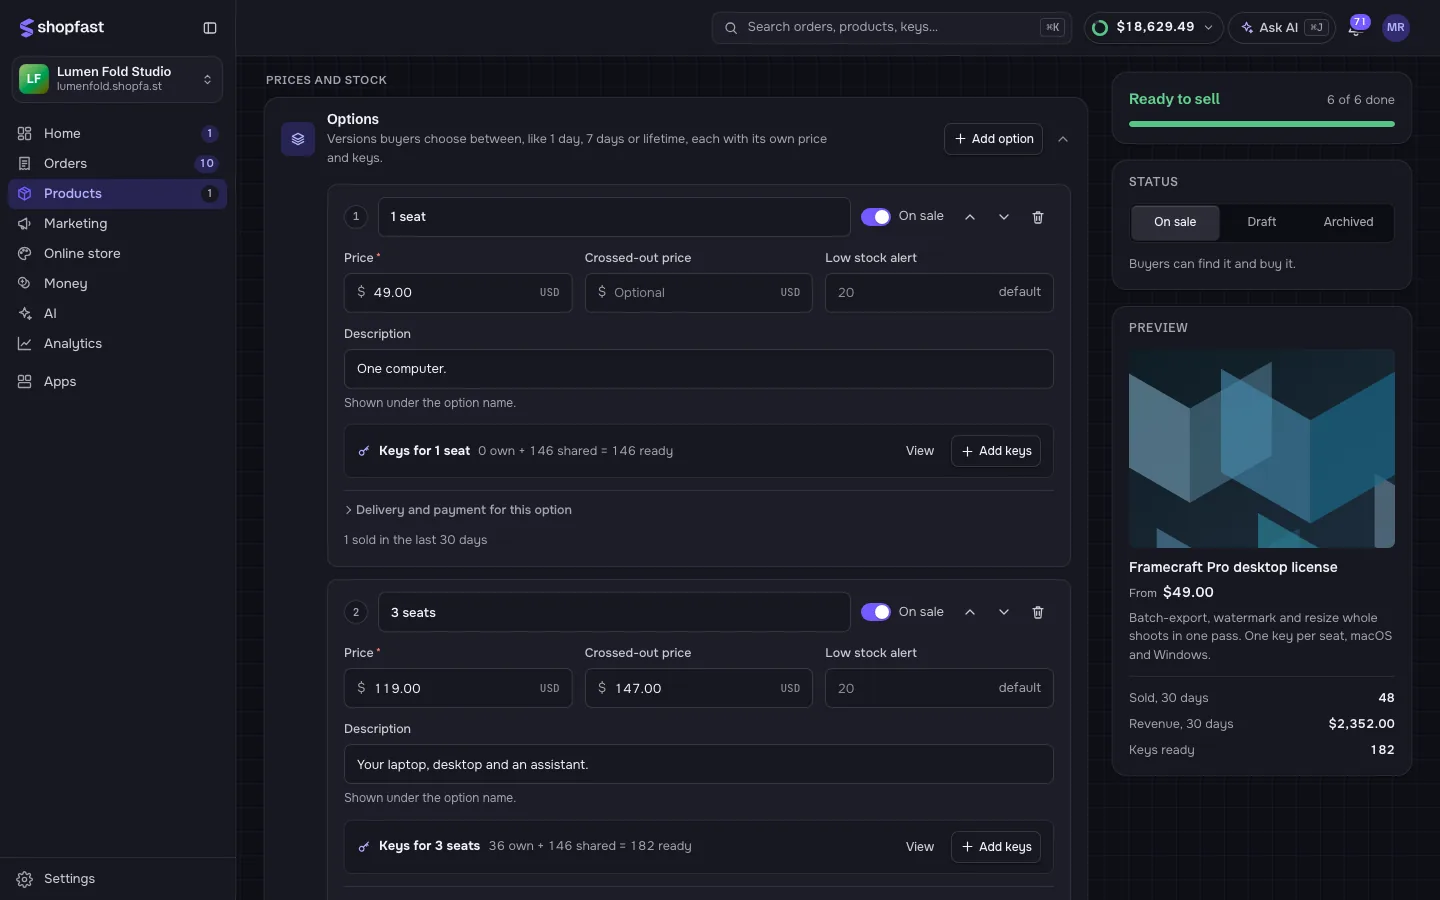Click the key icon for 1 seat

(364, 451)
